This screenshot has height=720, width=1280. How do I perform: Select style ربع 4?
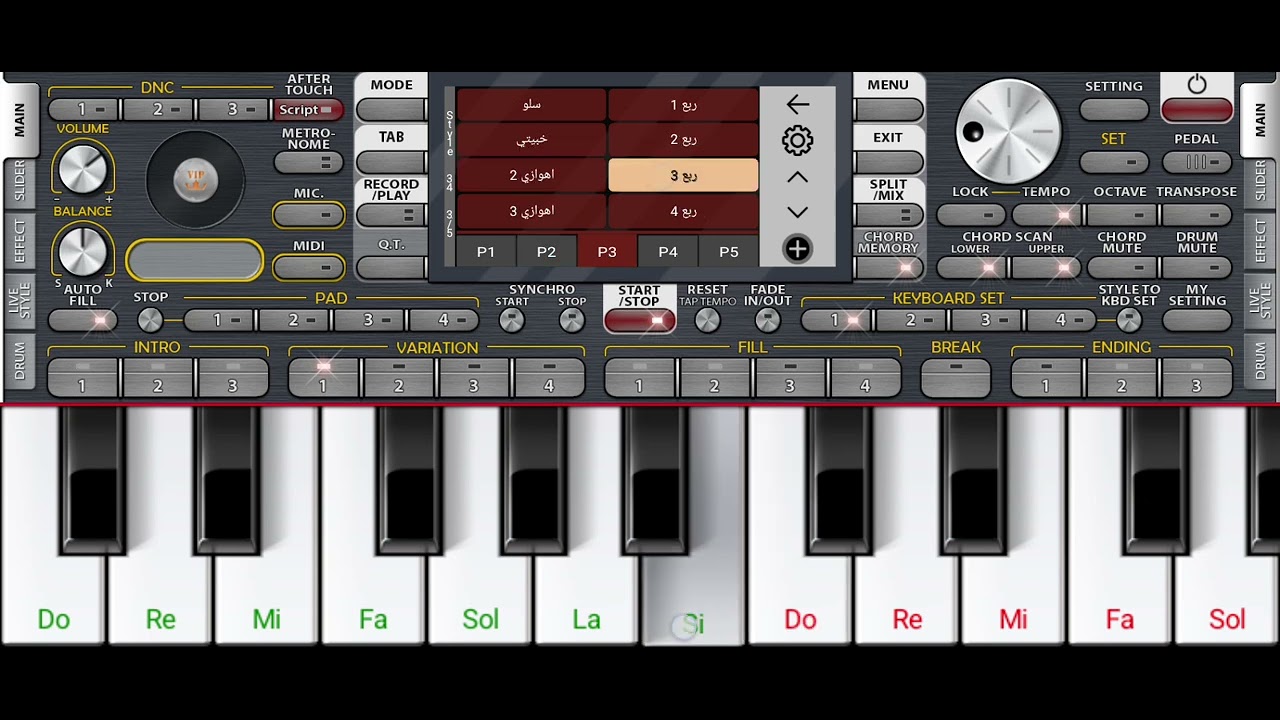(683, 211)
